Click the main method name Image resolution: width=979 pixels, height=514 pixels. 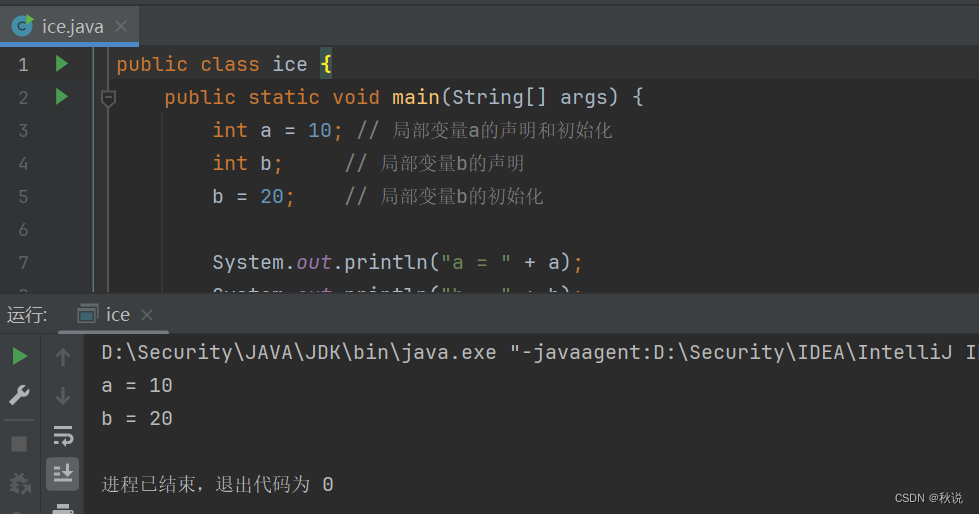coord(416,97)
